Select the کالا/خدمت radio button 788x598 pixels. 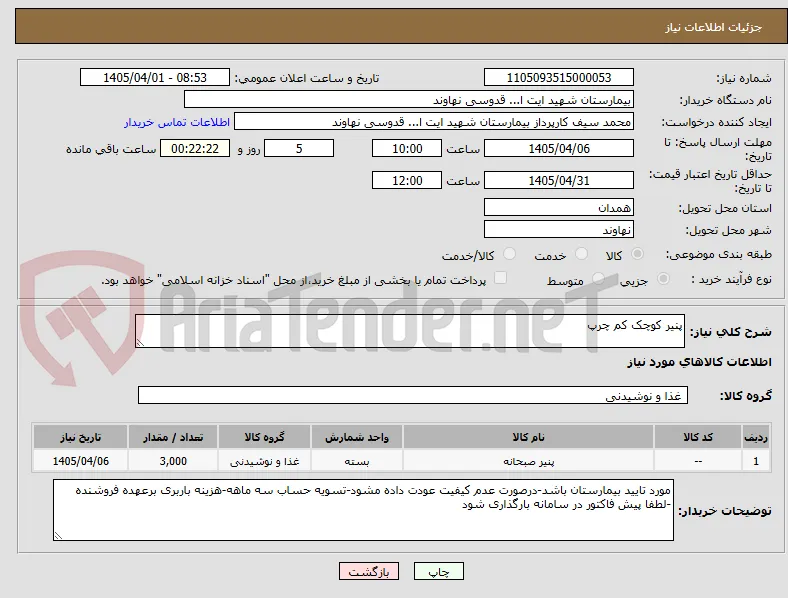click(509, 254)
